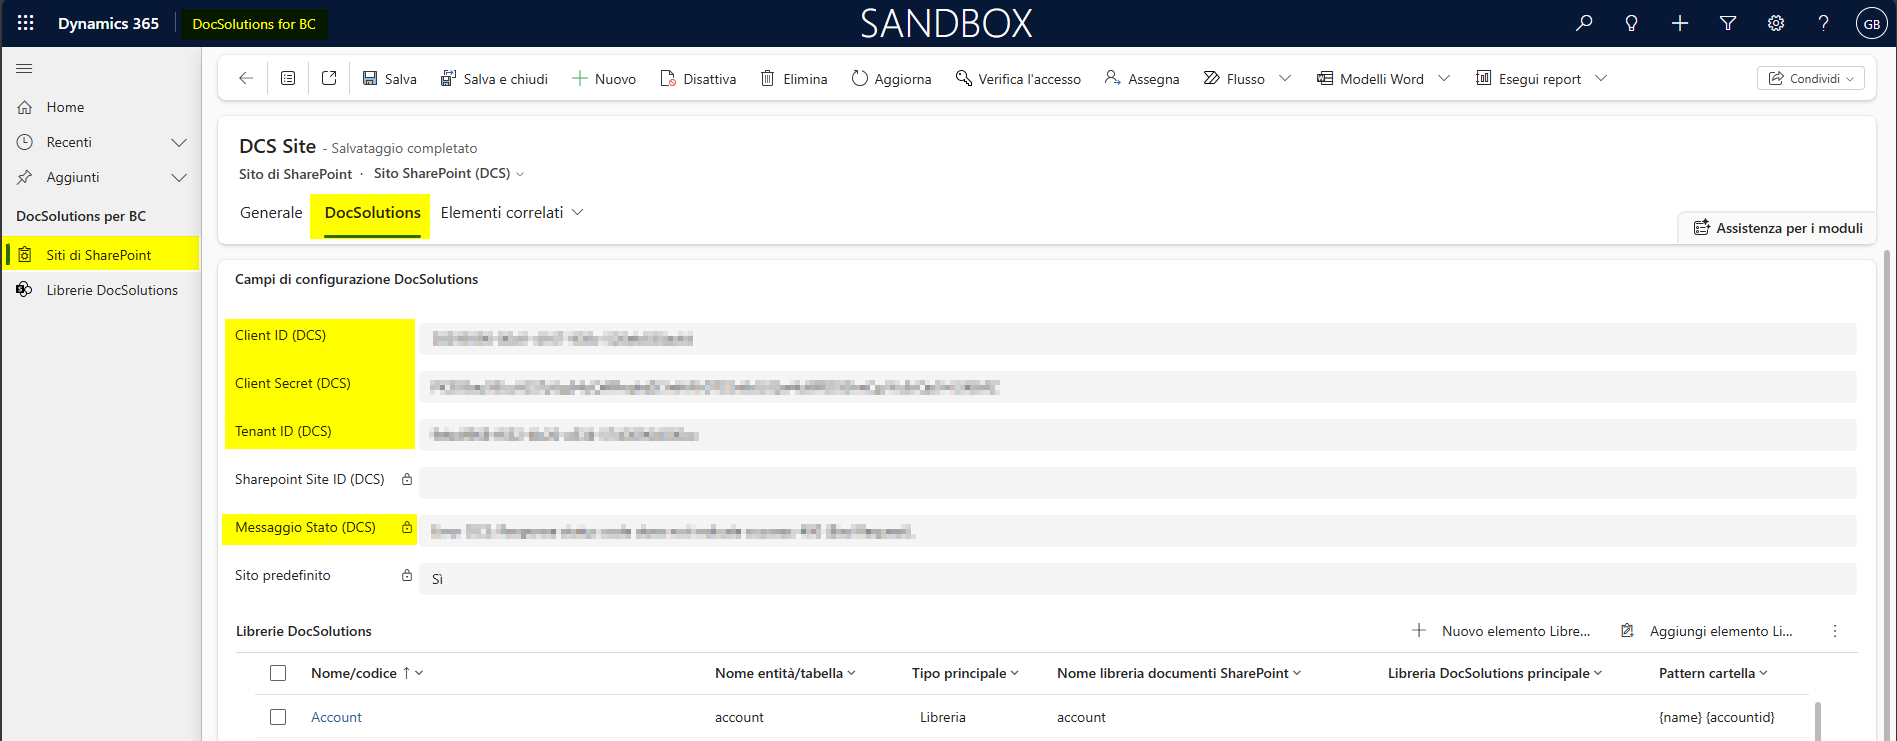Tick the Account row checkbox
Screen dimensions: 1897x741
coord(278,717)
